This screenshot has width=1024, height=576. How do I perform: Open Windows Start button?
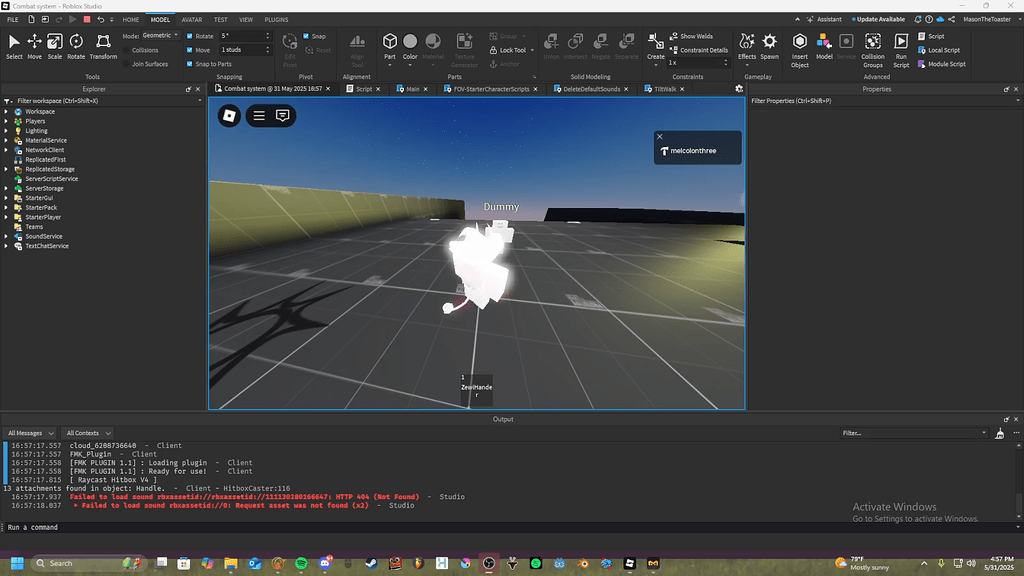pyautogui.click(x=17, y=563)
